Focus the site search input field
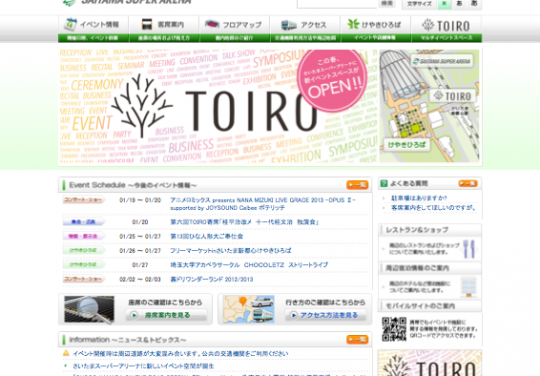Screen dimensions: 540x376 [x=337, y=4]
